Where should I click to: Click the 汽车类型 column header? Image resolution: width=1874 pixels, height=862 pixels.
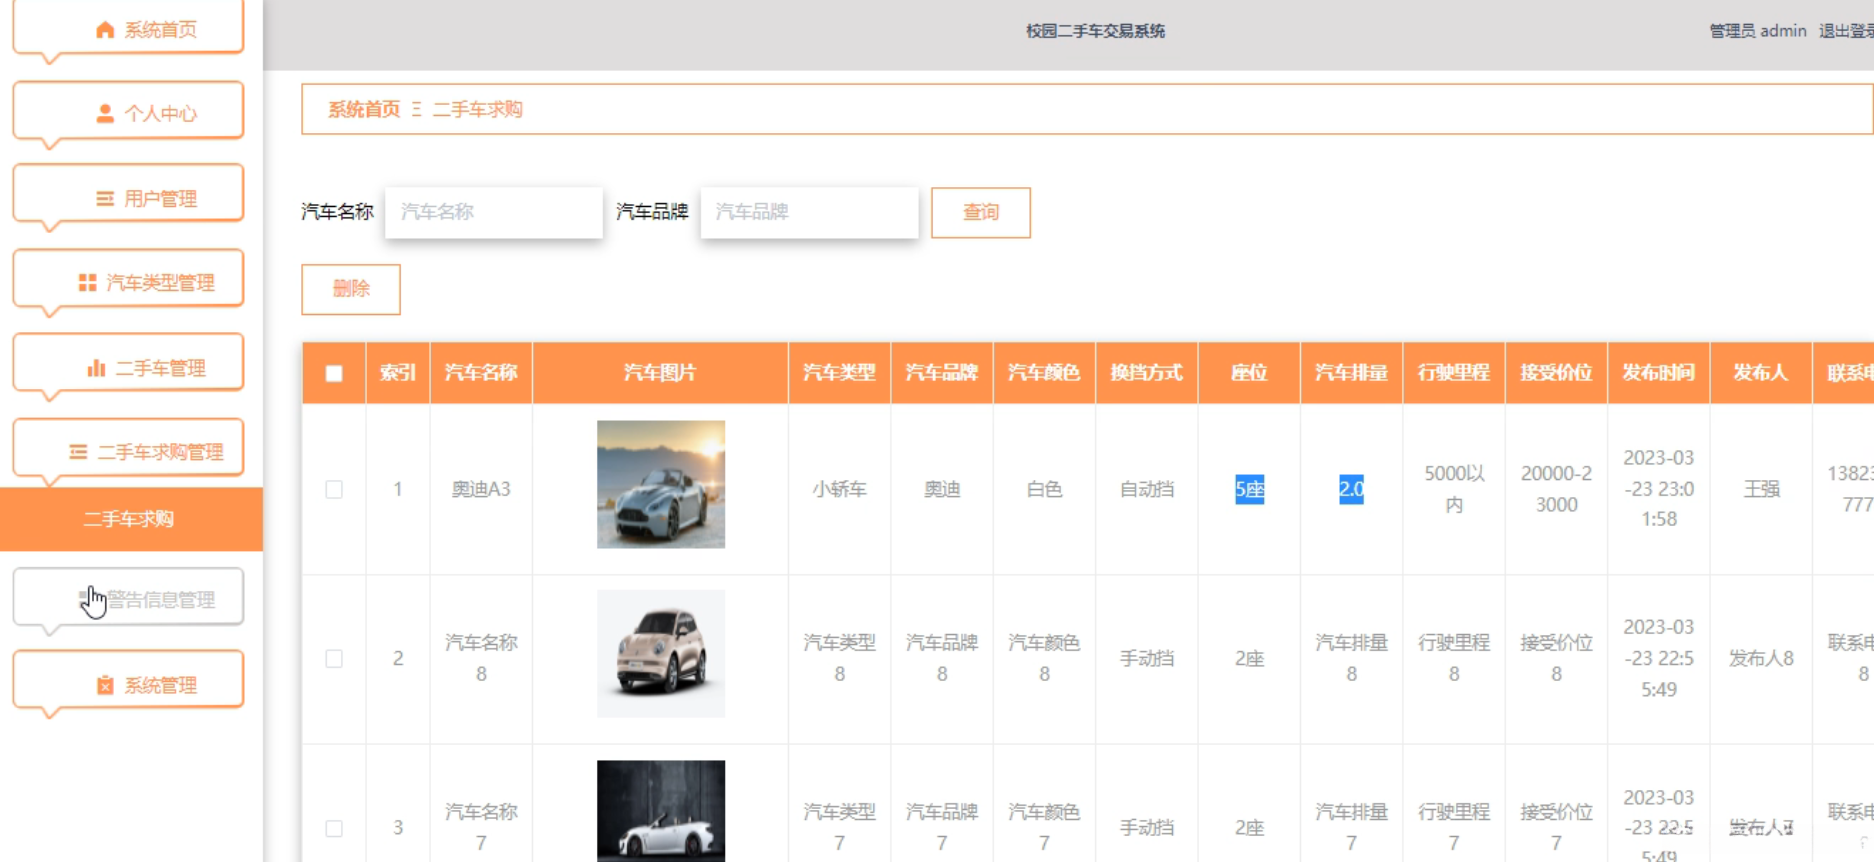[x=839, y=373]
